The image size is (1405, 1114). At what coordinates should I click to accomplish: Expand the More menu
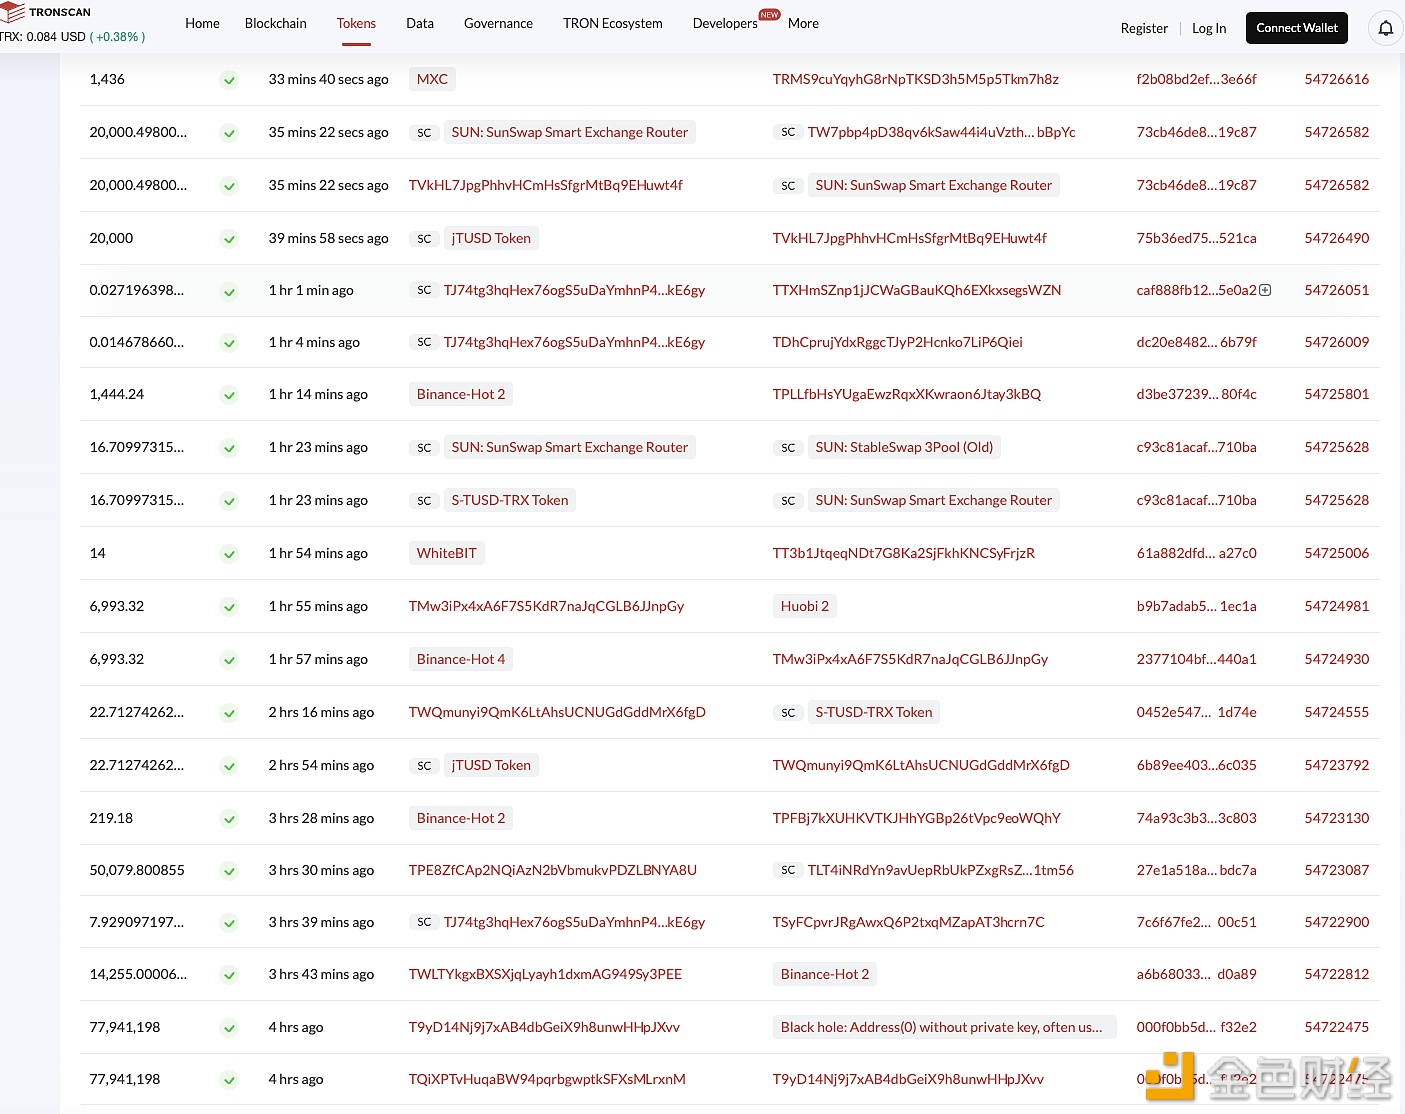pos(803,23)
